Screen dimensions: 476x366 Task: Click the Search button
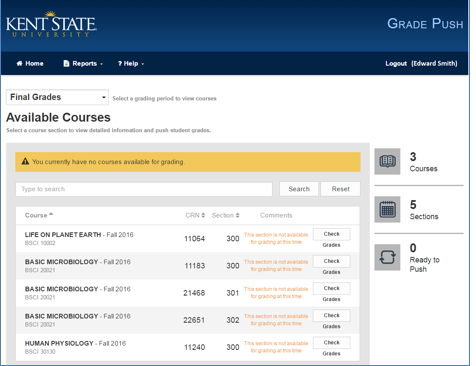click(x=299, y=189)
